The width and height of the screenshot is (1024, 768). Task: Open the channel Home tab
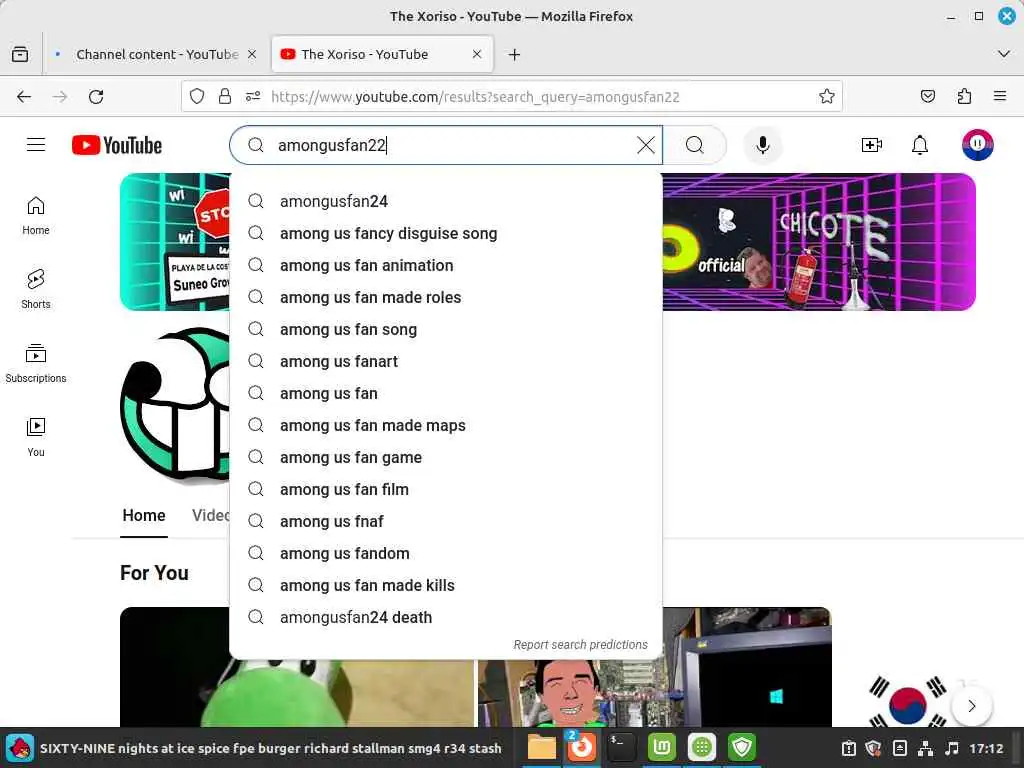click(144, 515)
